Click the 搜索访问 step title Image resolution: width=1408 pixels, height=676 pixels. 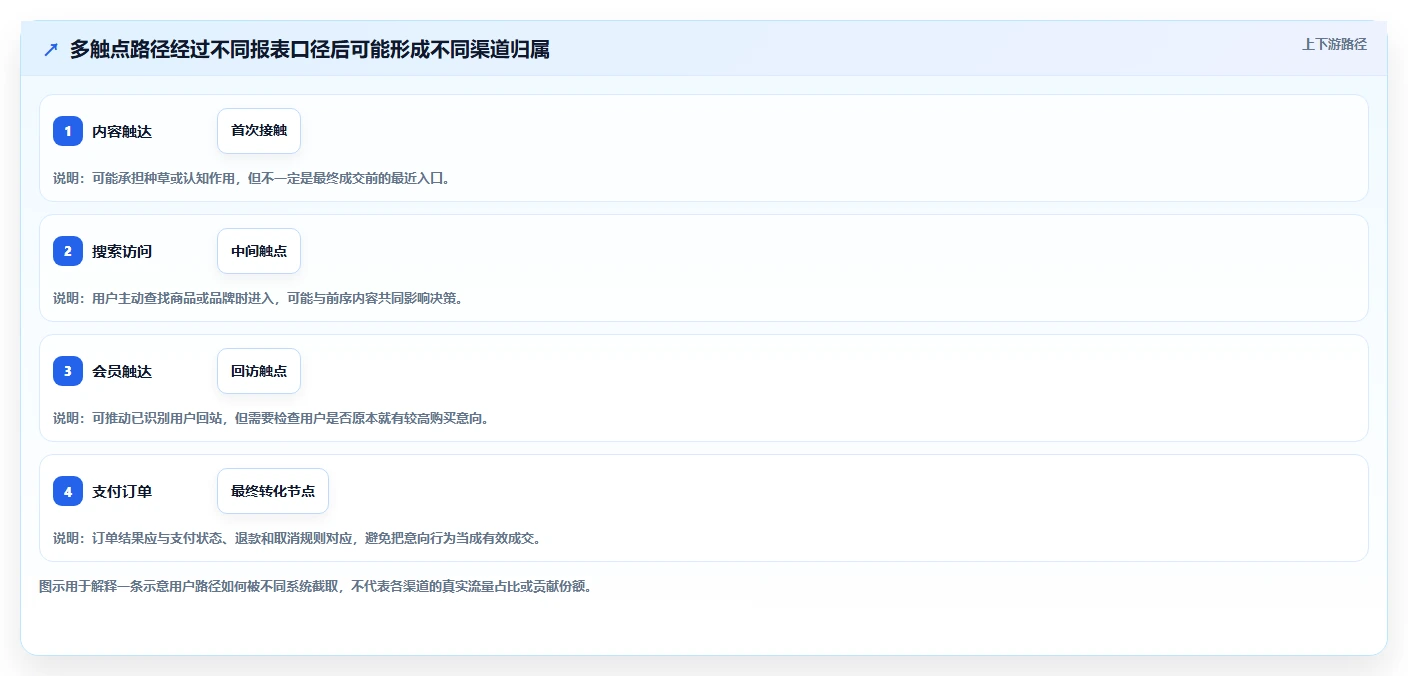click(122, 251)
